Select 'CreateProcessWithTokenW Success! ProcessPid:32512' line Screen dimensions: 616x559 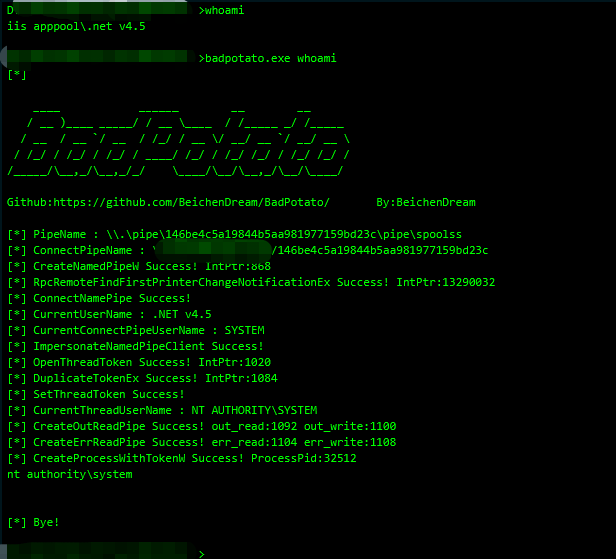click(x=182, y=458)
